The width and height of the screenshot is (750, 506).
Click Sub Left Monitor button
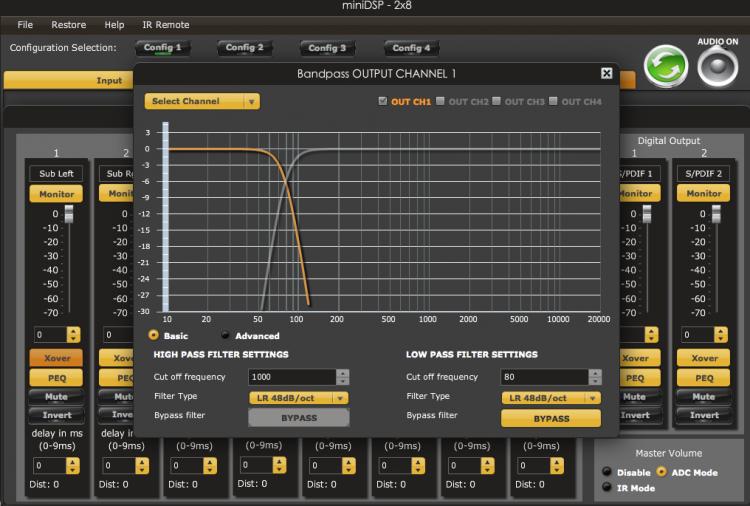coord(56,194)
